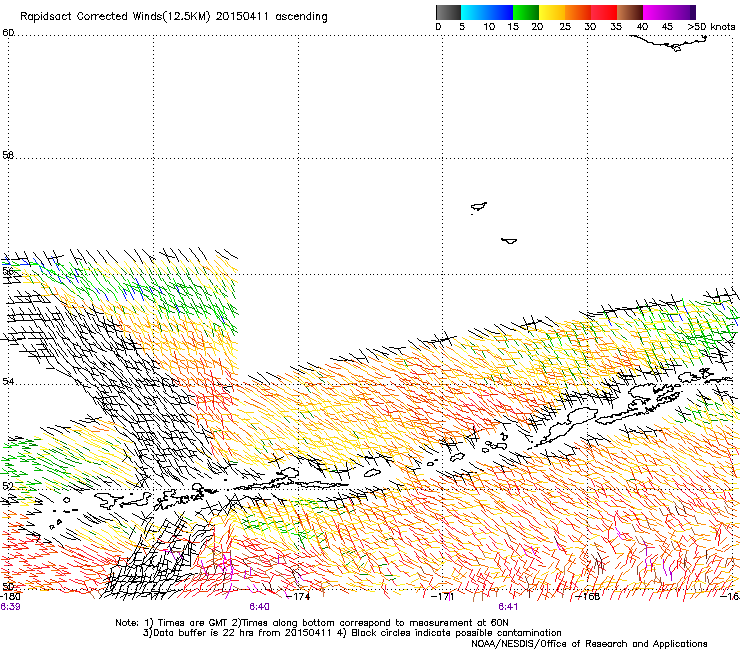
Task: Click the purple time label 6:41
Action: coord(508,607)
